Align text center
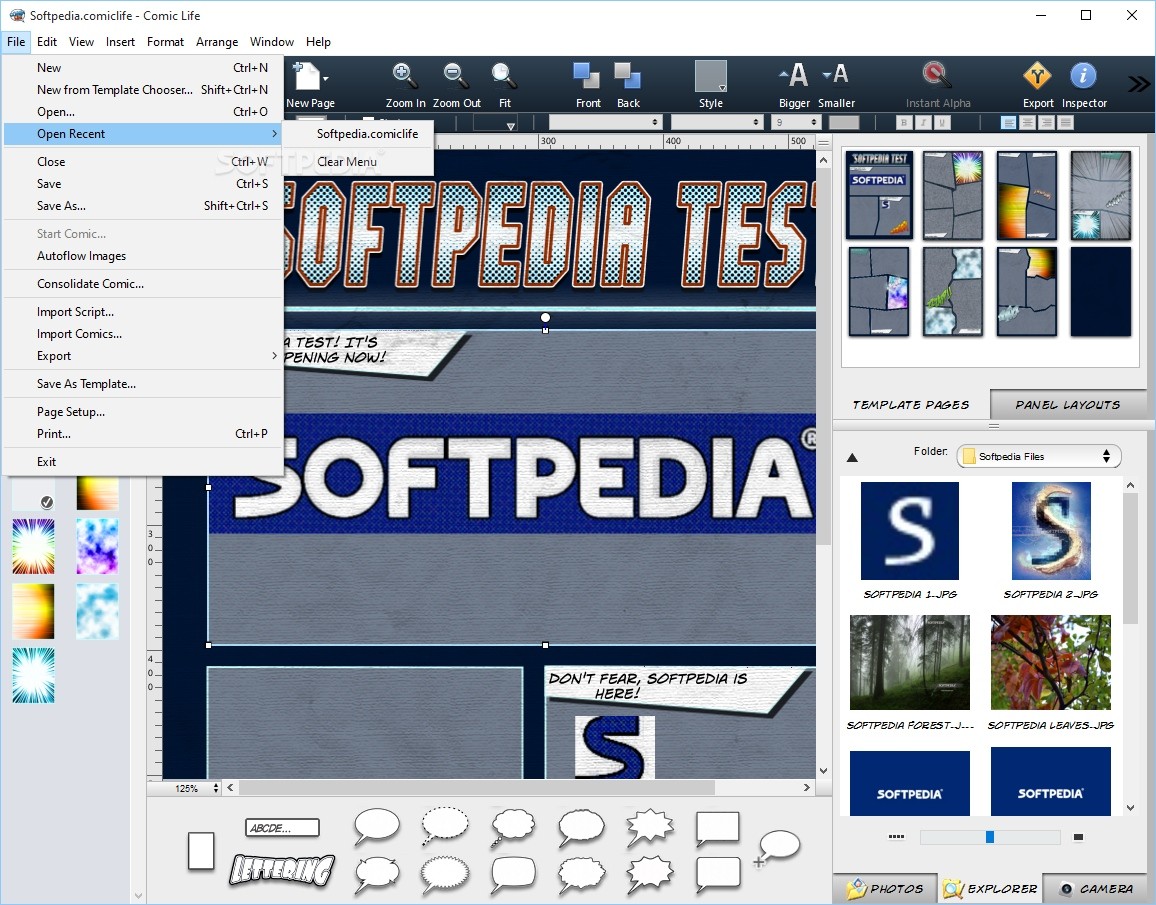This screenshot has height=905, width=1156. (1027, 122)
